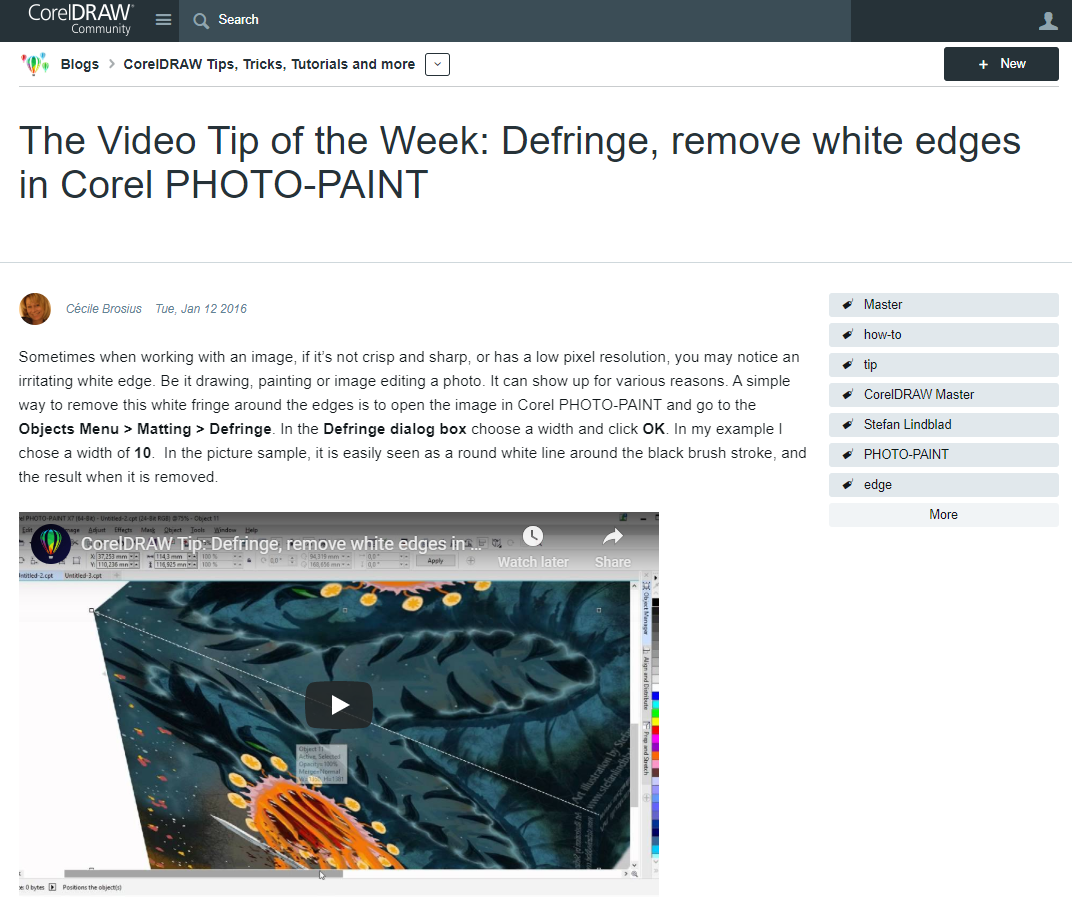Click the New button
Screen dimensions: 1072x901
[1001, 64]
